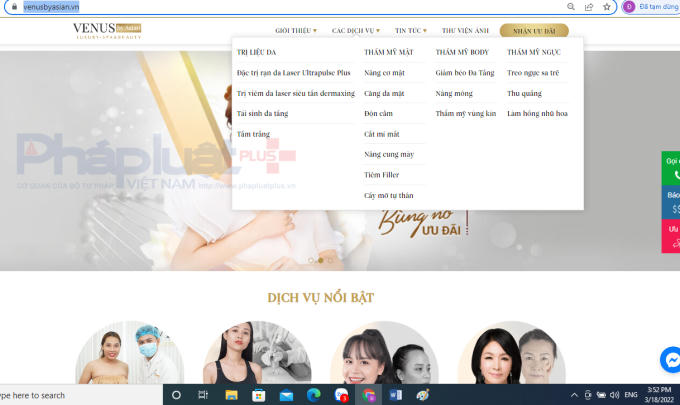The height and width of the screenshot is (405, 680).
Task: Open the THẨM MỸ BODY category heading
Action: [x=462, y=52]
